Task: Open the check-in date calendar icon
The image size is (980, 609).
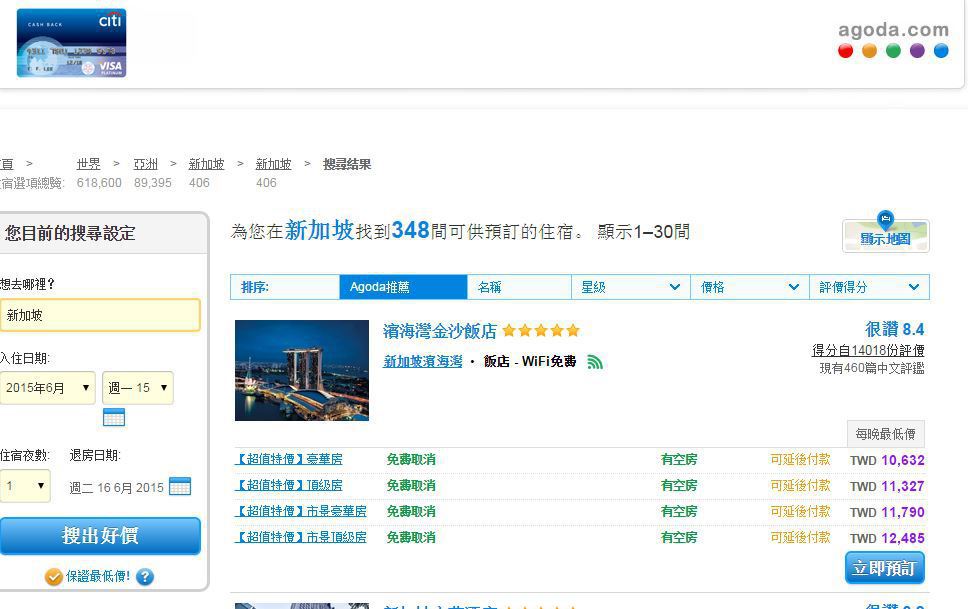Action: point(114,417)
